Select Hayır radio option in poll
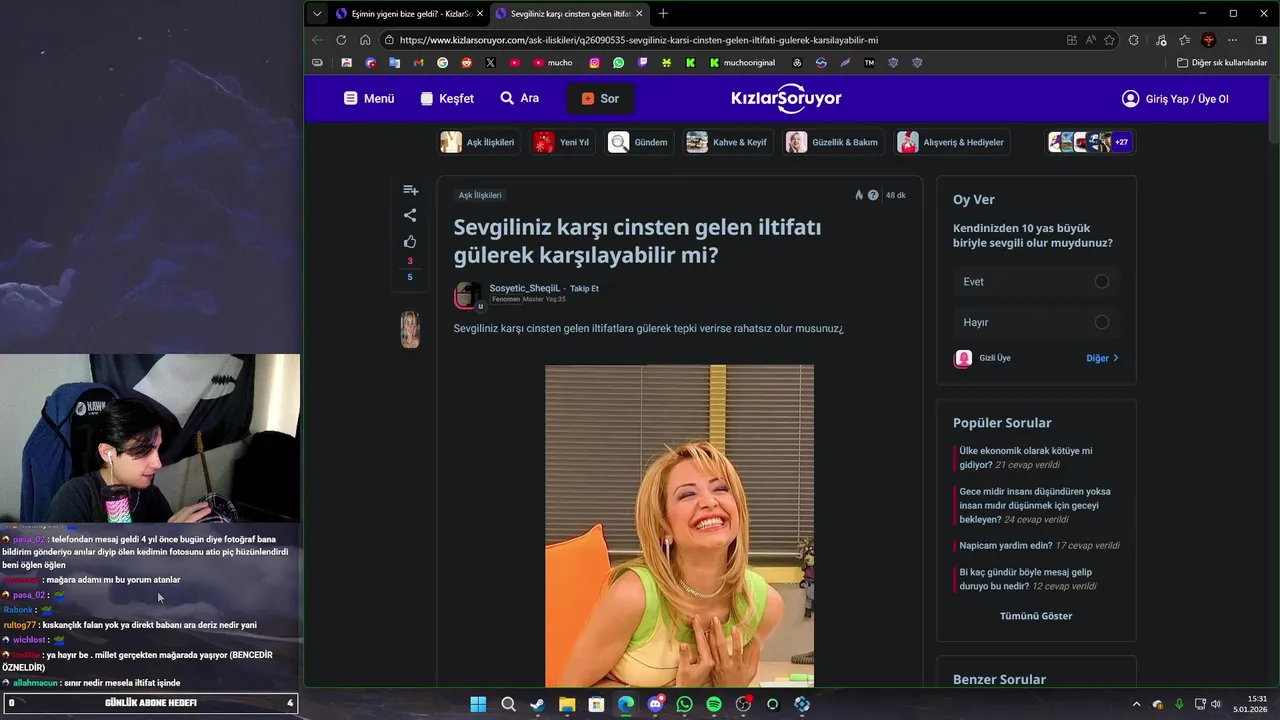The height and width of the screenshot is (720, 1280). (x=1101, y=322)
